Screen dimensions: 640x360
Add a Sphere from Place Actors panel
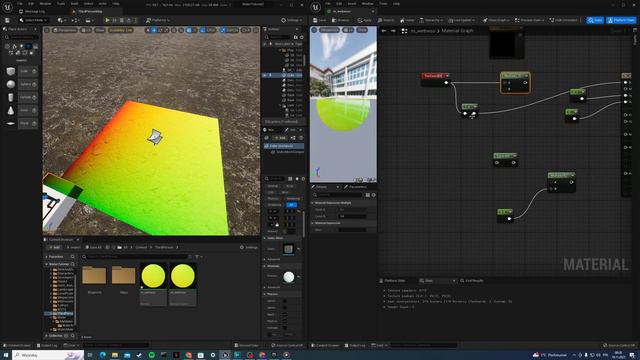22,84
